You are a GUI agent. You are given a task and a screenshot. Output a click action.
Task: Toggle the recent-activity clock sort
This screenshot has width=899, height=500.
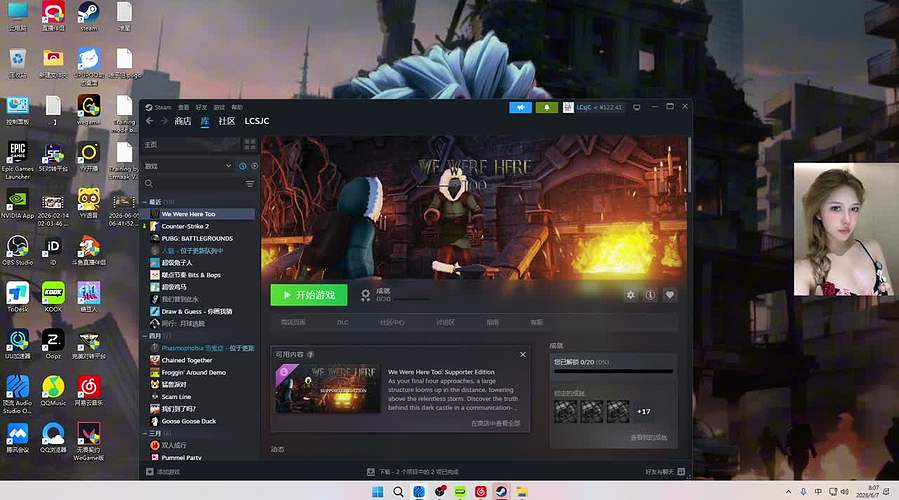[243, 166]
